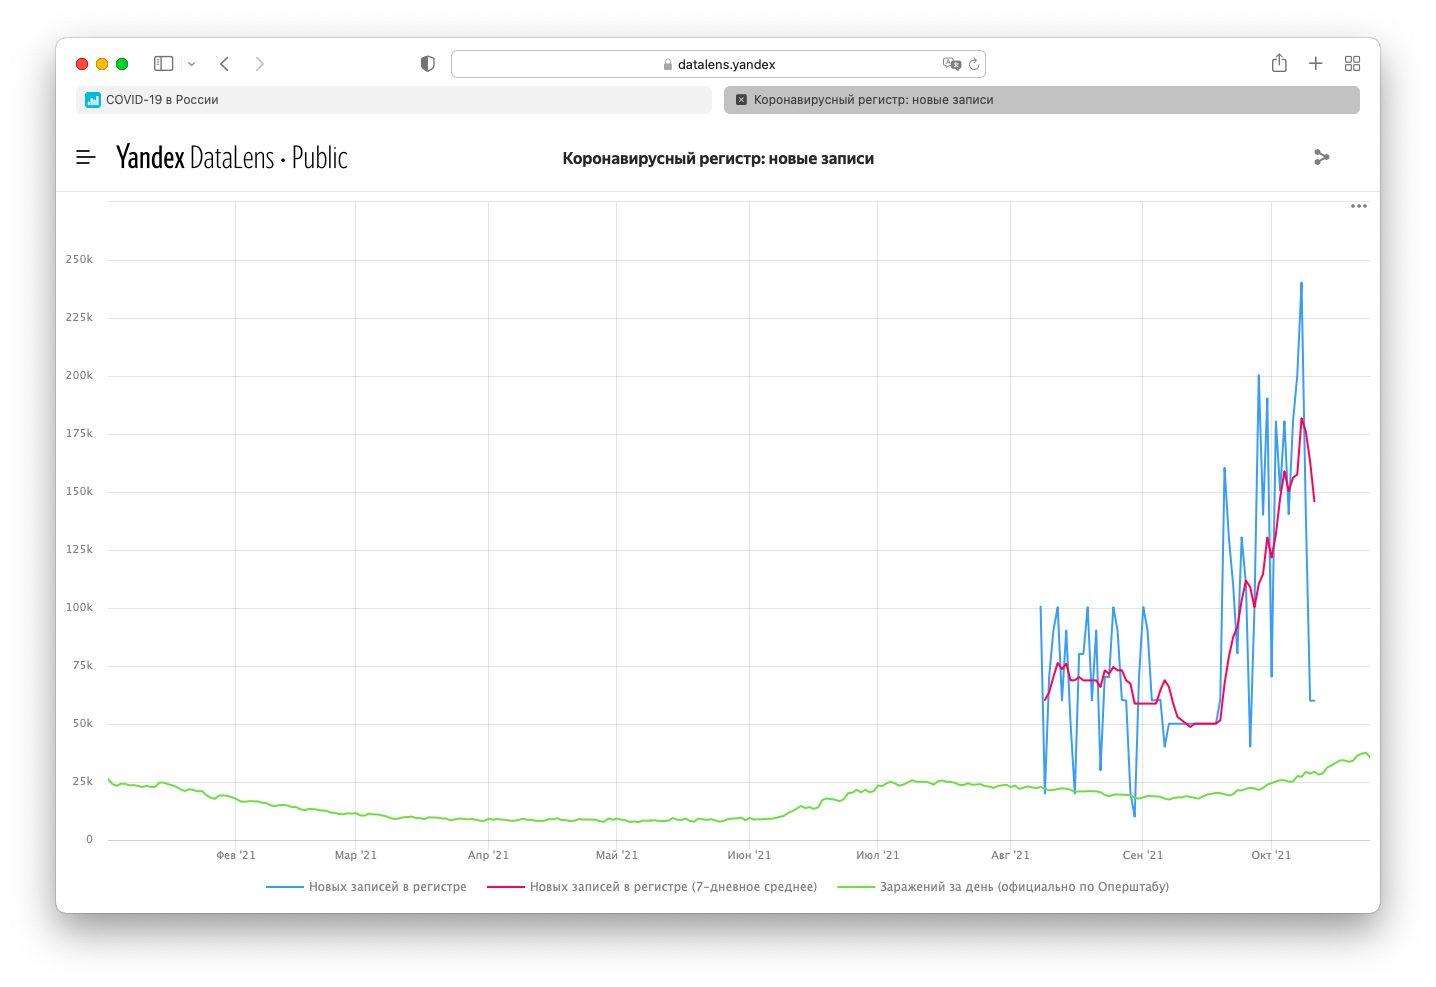Toggle legend series 7-дневное среднее
Image resolution: width=1436 pixels, height=987 pixels.
click(x=652, y=887)
